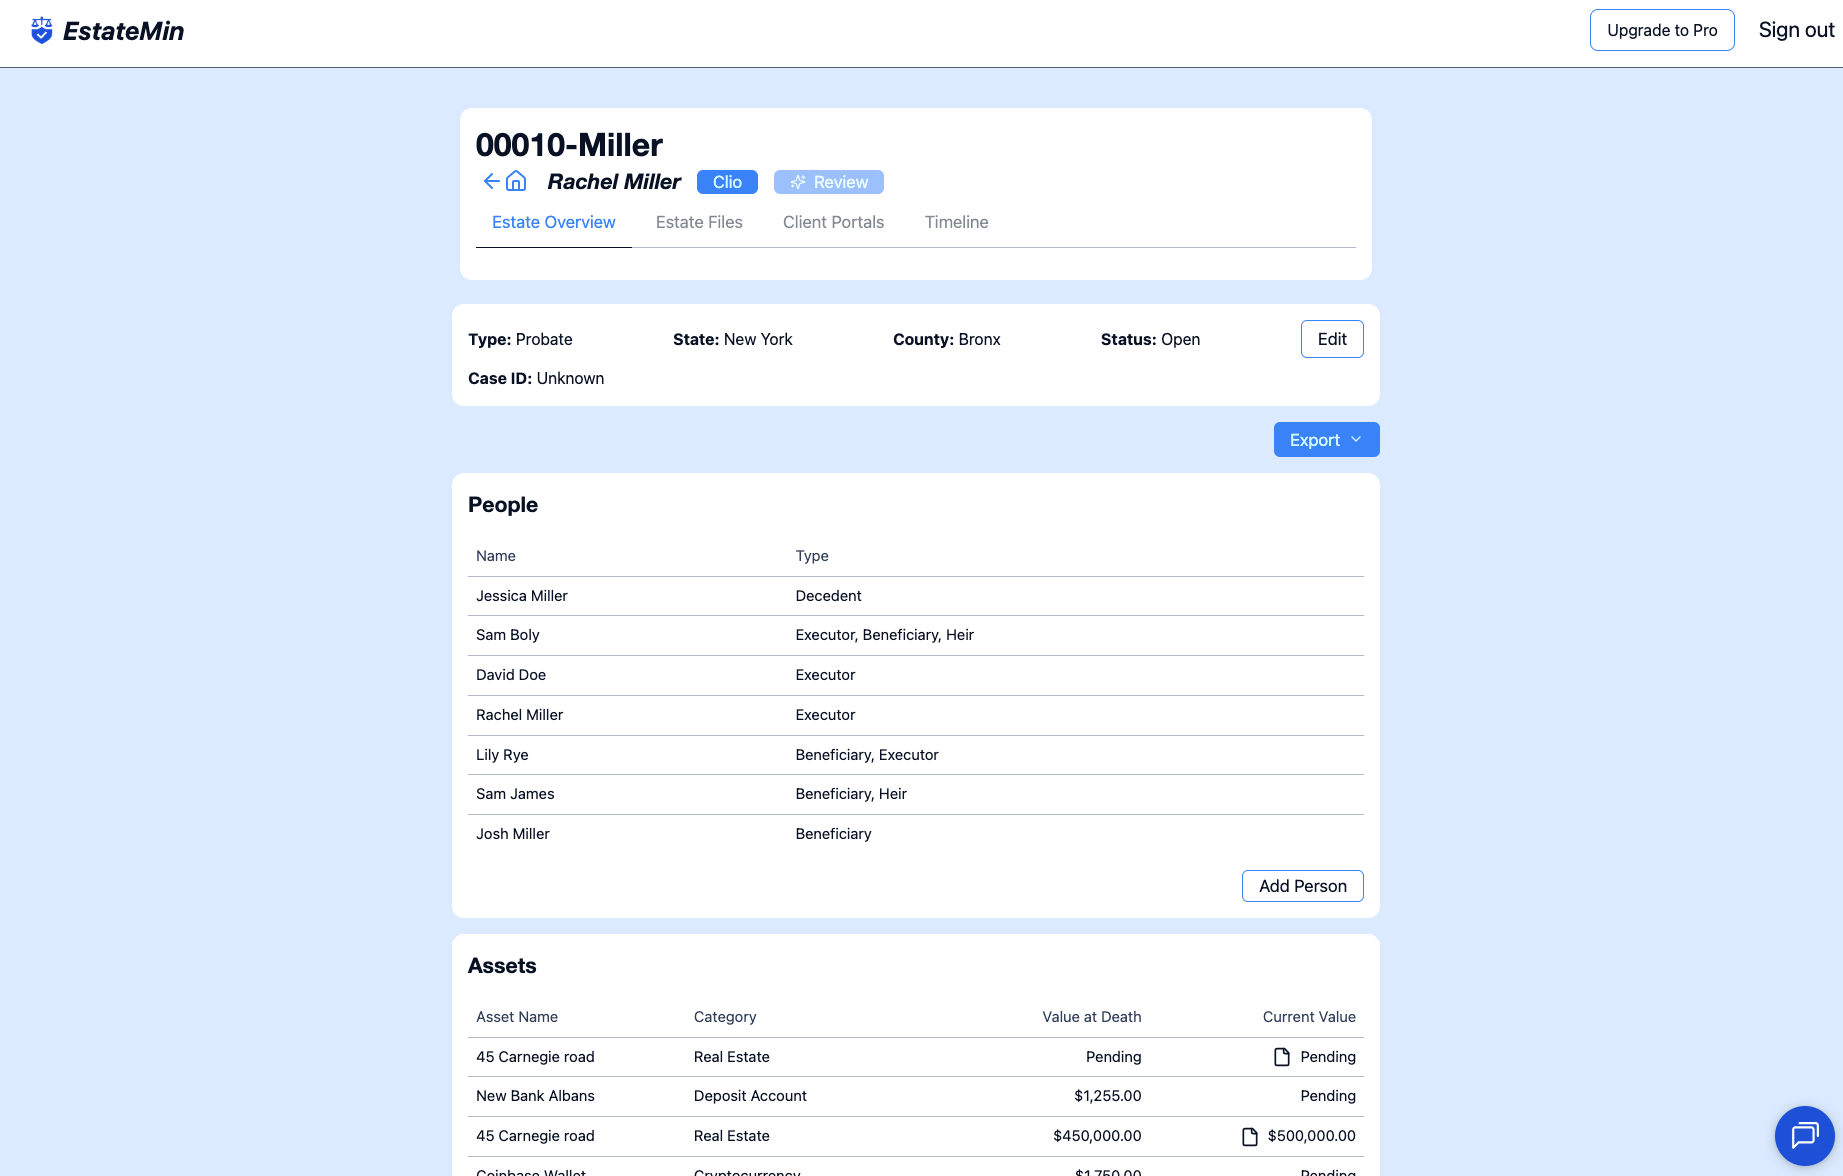Click the sparkle Review button
The height and width of the screenshot is (1176, 1843).
point(828,182)
